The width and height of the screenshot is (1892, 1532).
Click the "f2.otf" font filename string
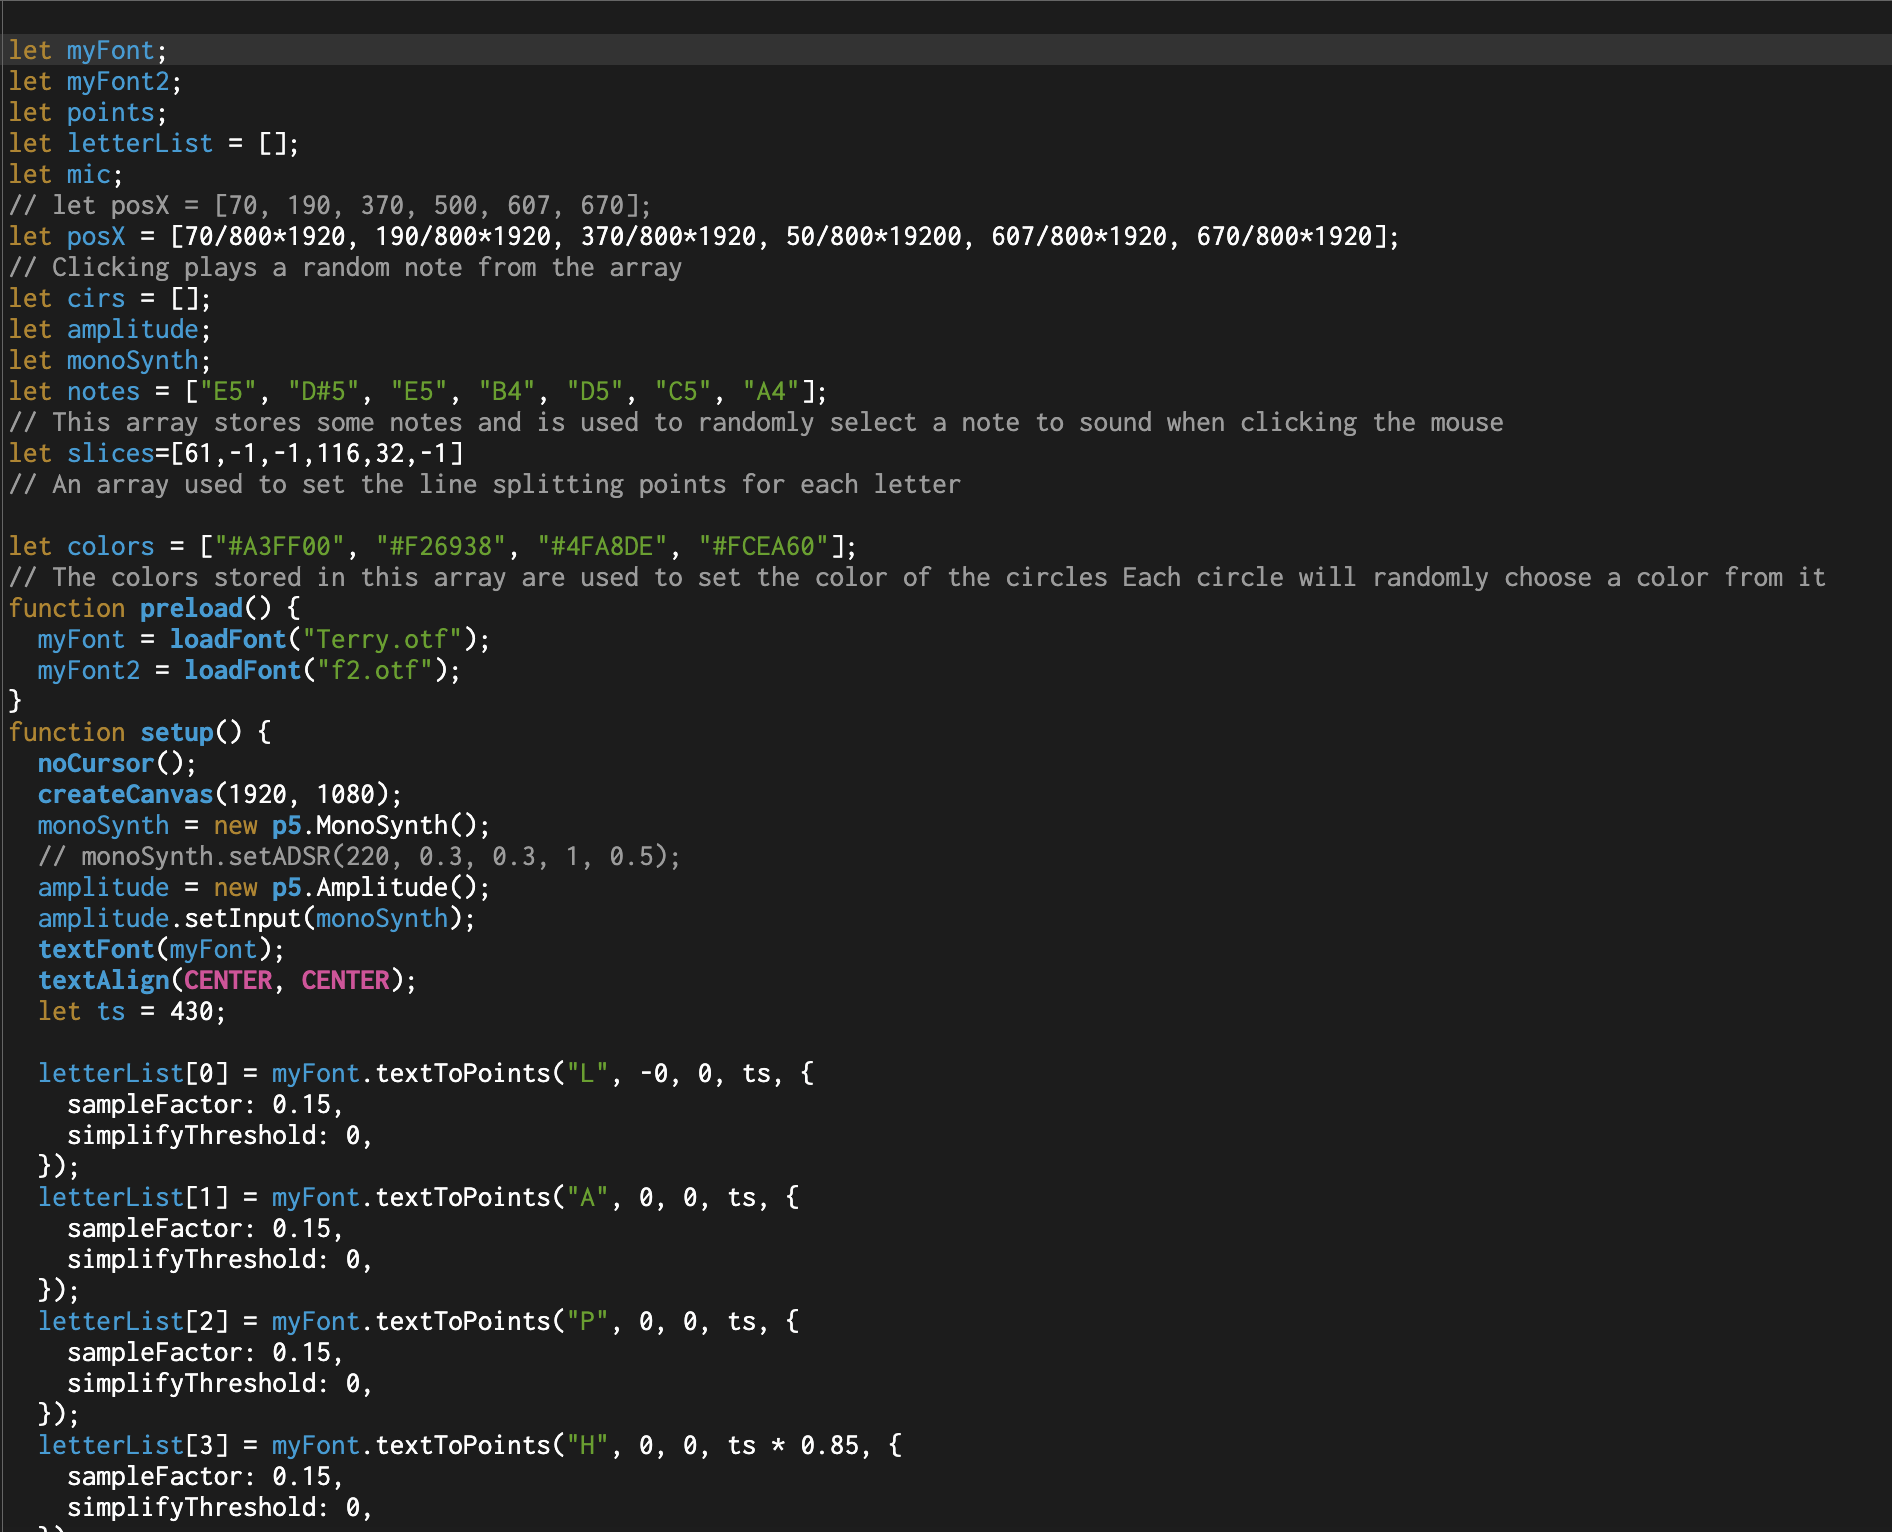tap(382, 670)
